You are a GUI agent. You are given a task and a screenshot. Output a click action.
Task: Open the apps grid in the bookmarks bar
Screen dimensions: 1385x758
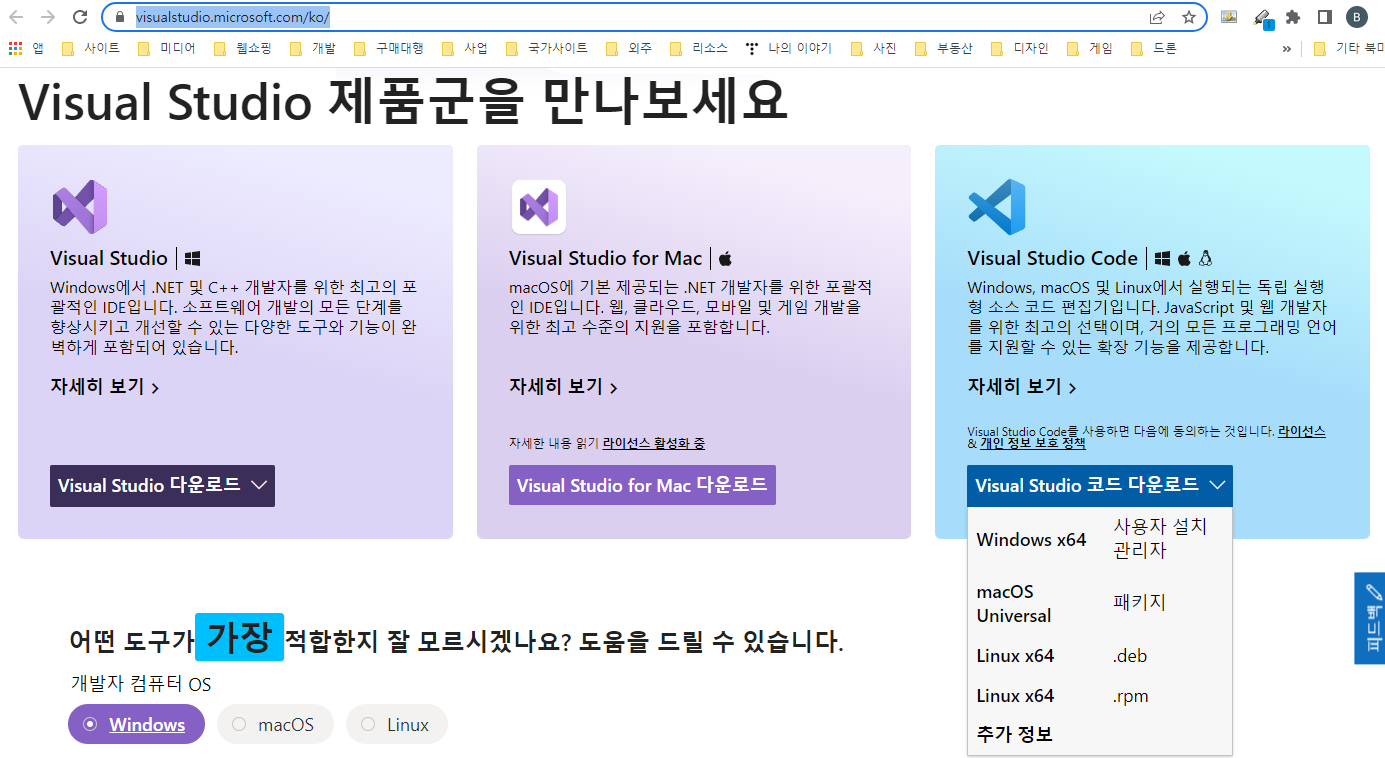point(27,48)
